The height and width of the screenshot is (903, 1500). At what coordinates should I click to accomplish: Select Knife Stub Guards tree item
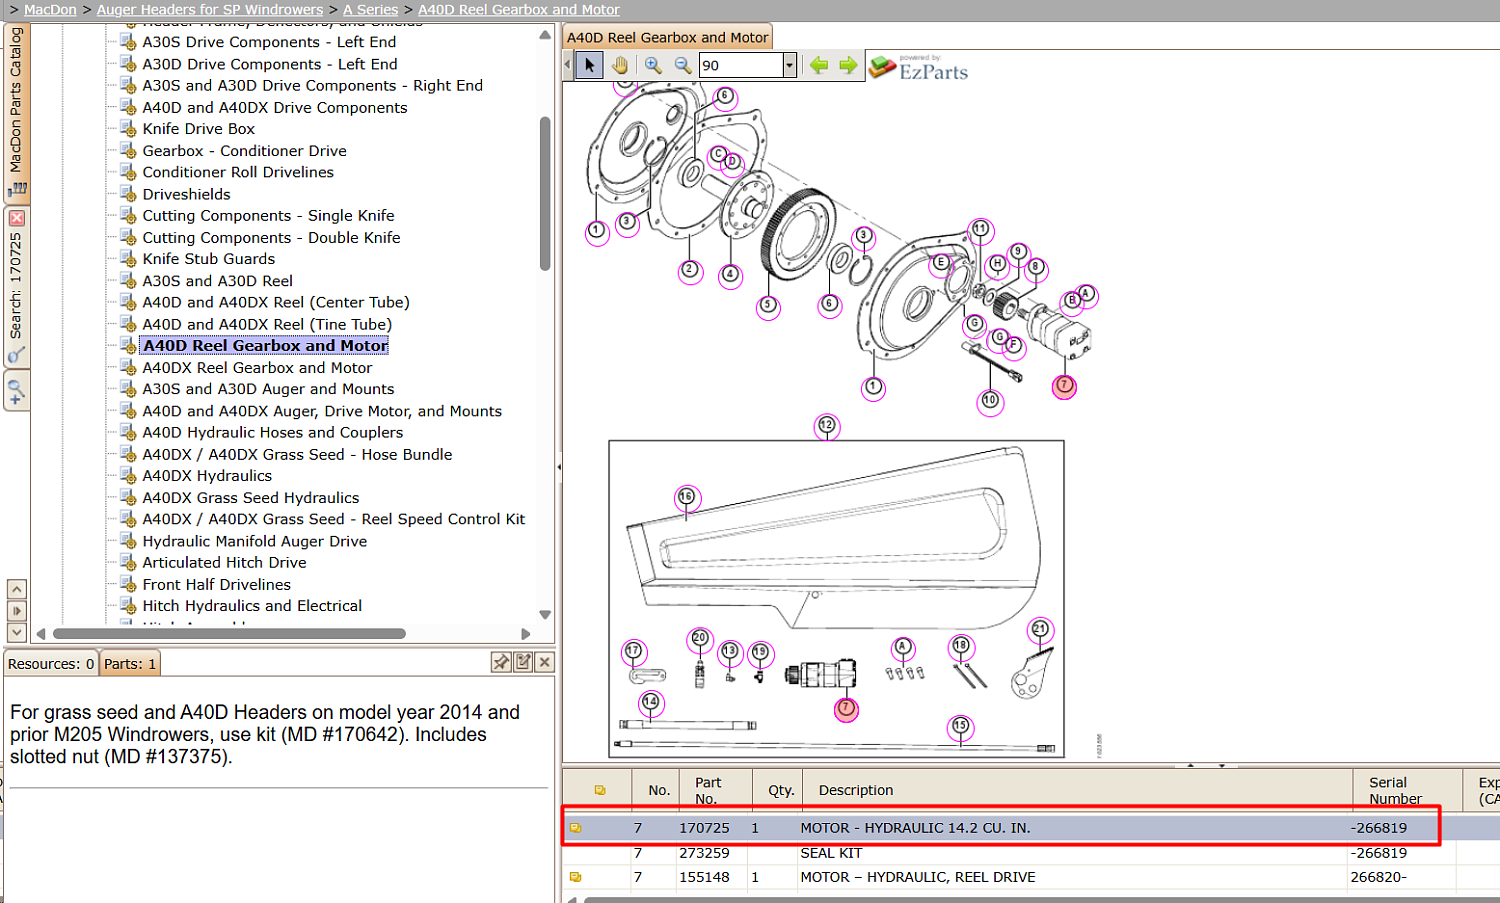(209, 259)
